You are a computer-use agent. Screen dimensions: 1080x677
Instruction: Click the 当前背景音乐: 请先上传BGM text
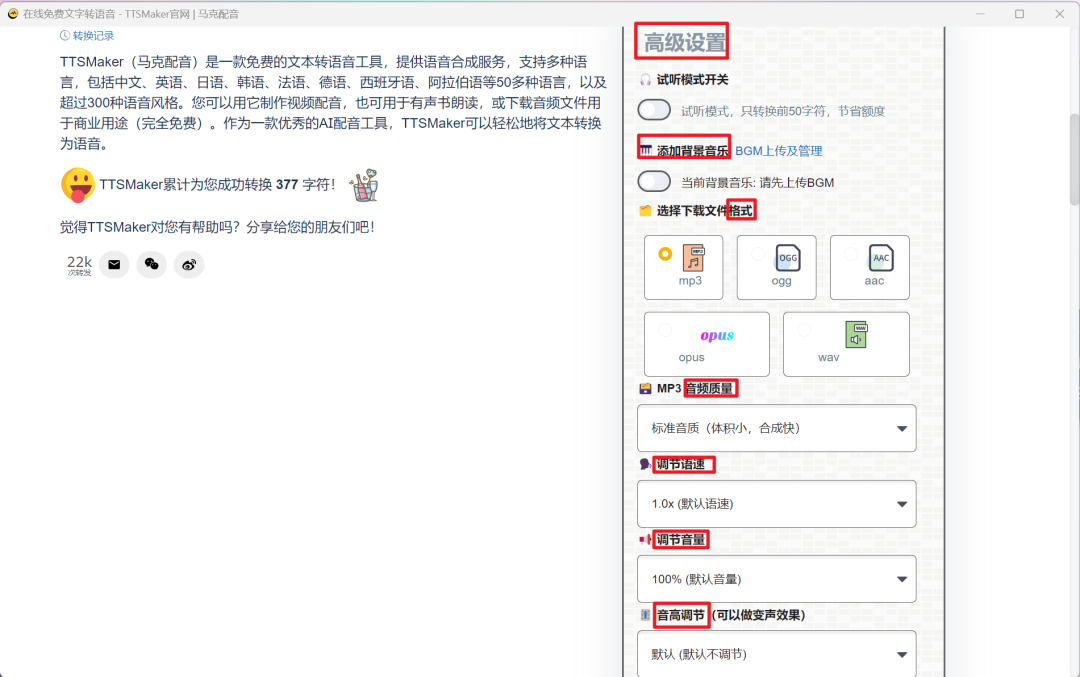[x=757, y=183]
